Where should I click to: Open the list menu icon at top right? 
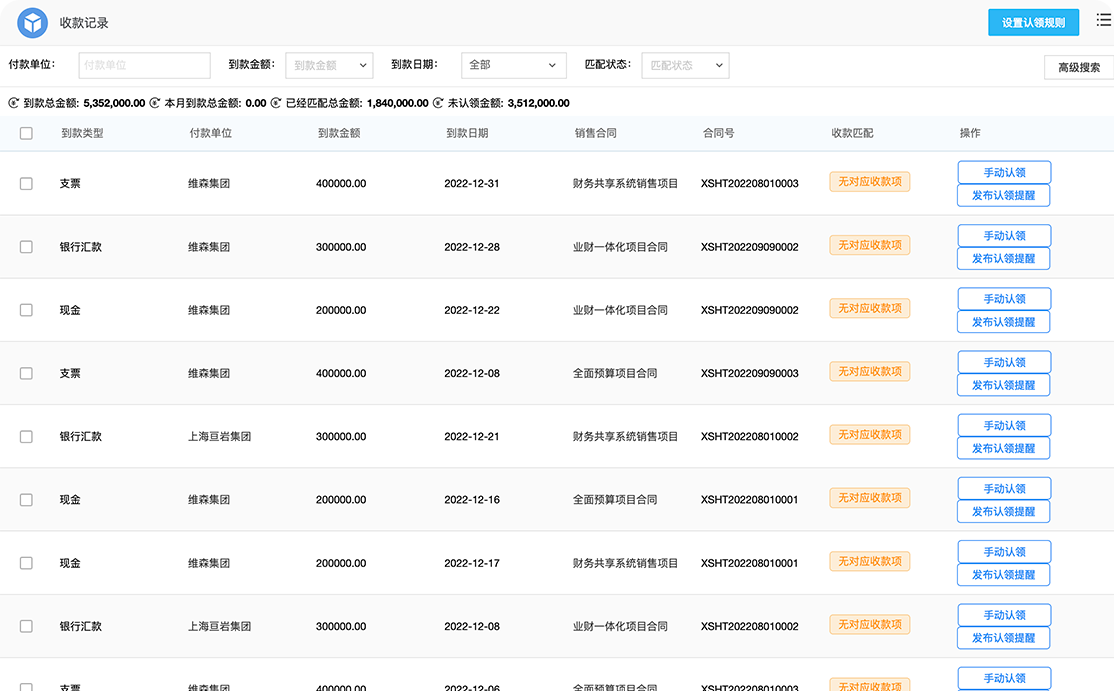click(x=1103, y=21)
